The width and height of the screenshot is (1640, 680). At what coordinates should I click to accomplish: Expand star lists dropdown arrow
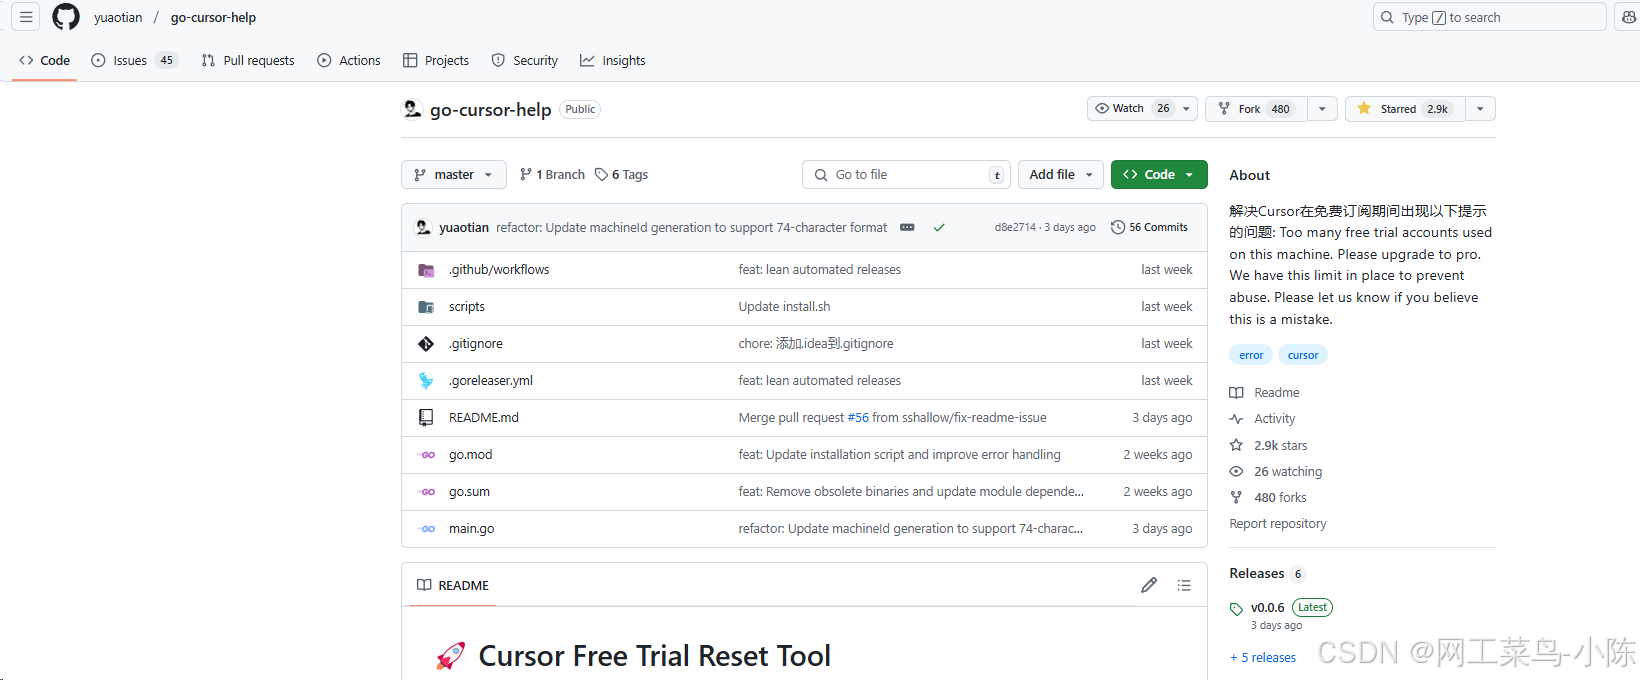click(x=1480, y=109)
